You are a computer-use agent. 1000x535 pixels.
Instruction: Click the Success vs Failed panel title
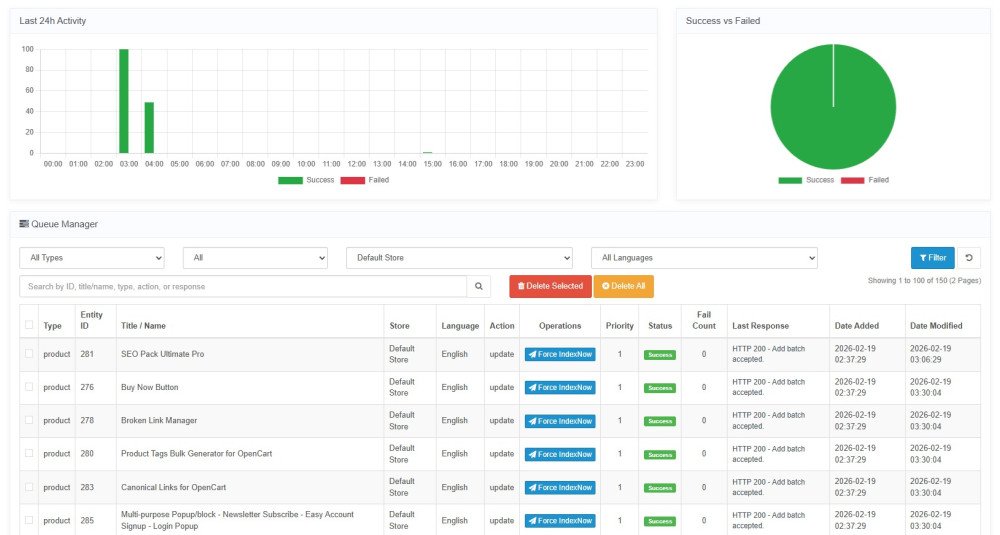tap(723, 20)
